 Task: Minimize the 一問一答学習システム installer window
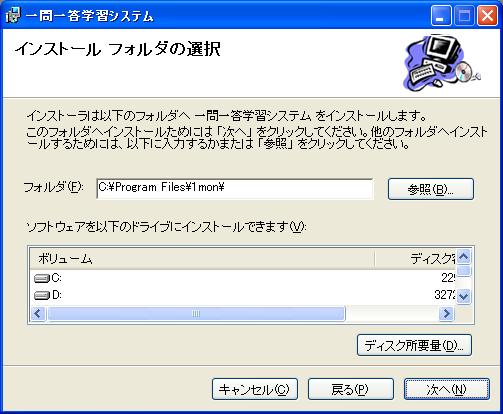(x=441, y=16)
